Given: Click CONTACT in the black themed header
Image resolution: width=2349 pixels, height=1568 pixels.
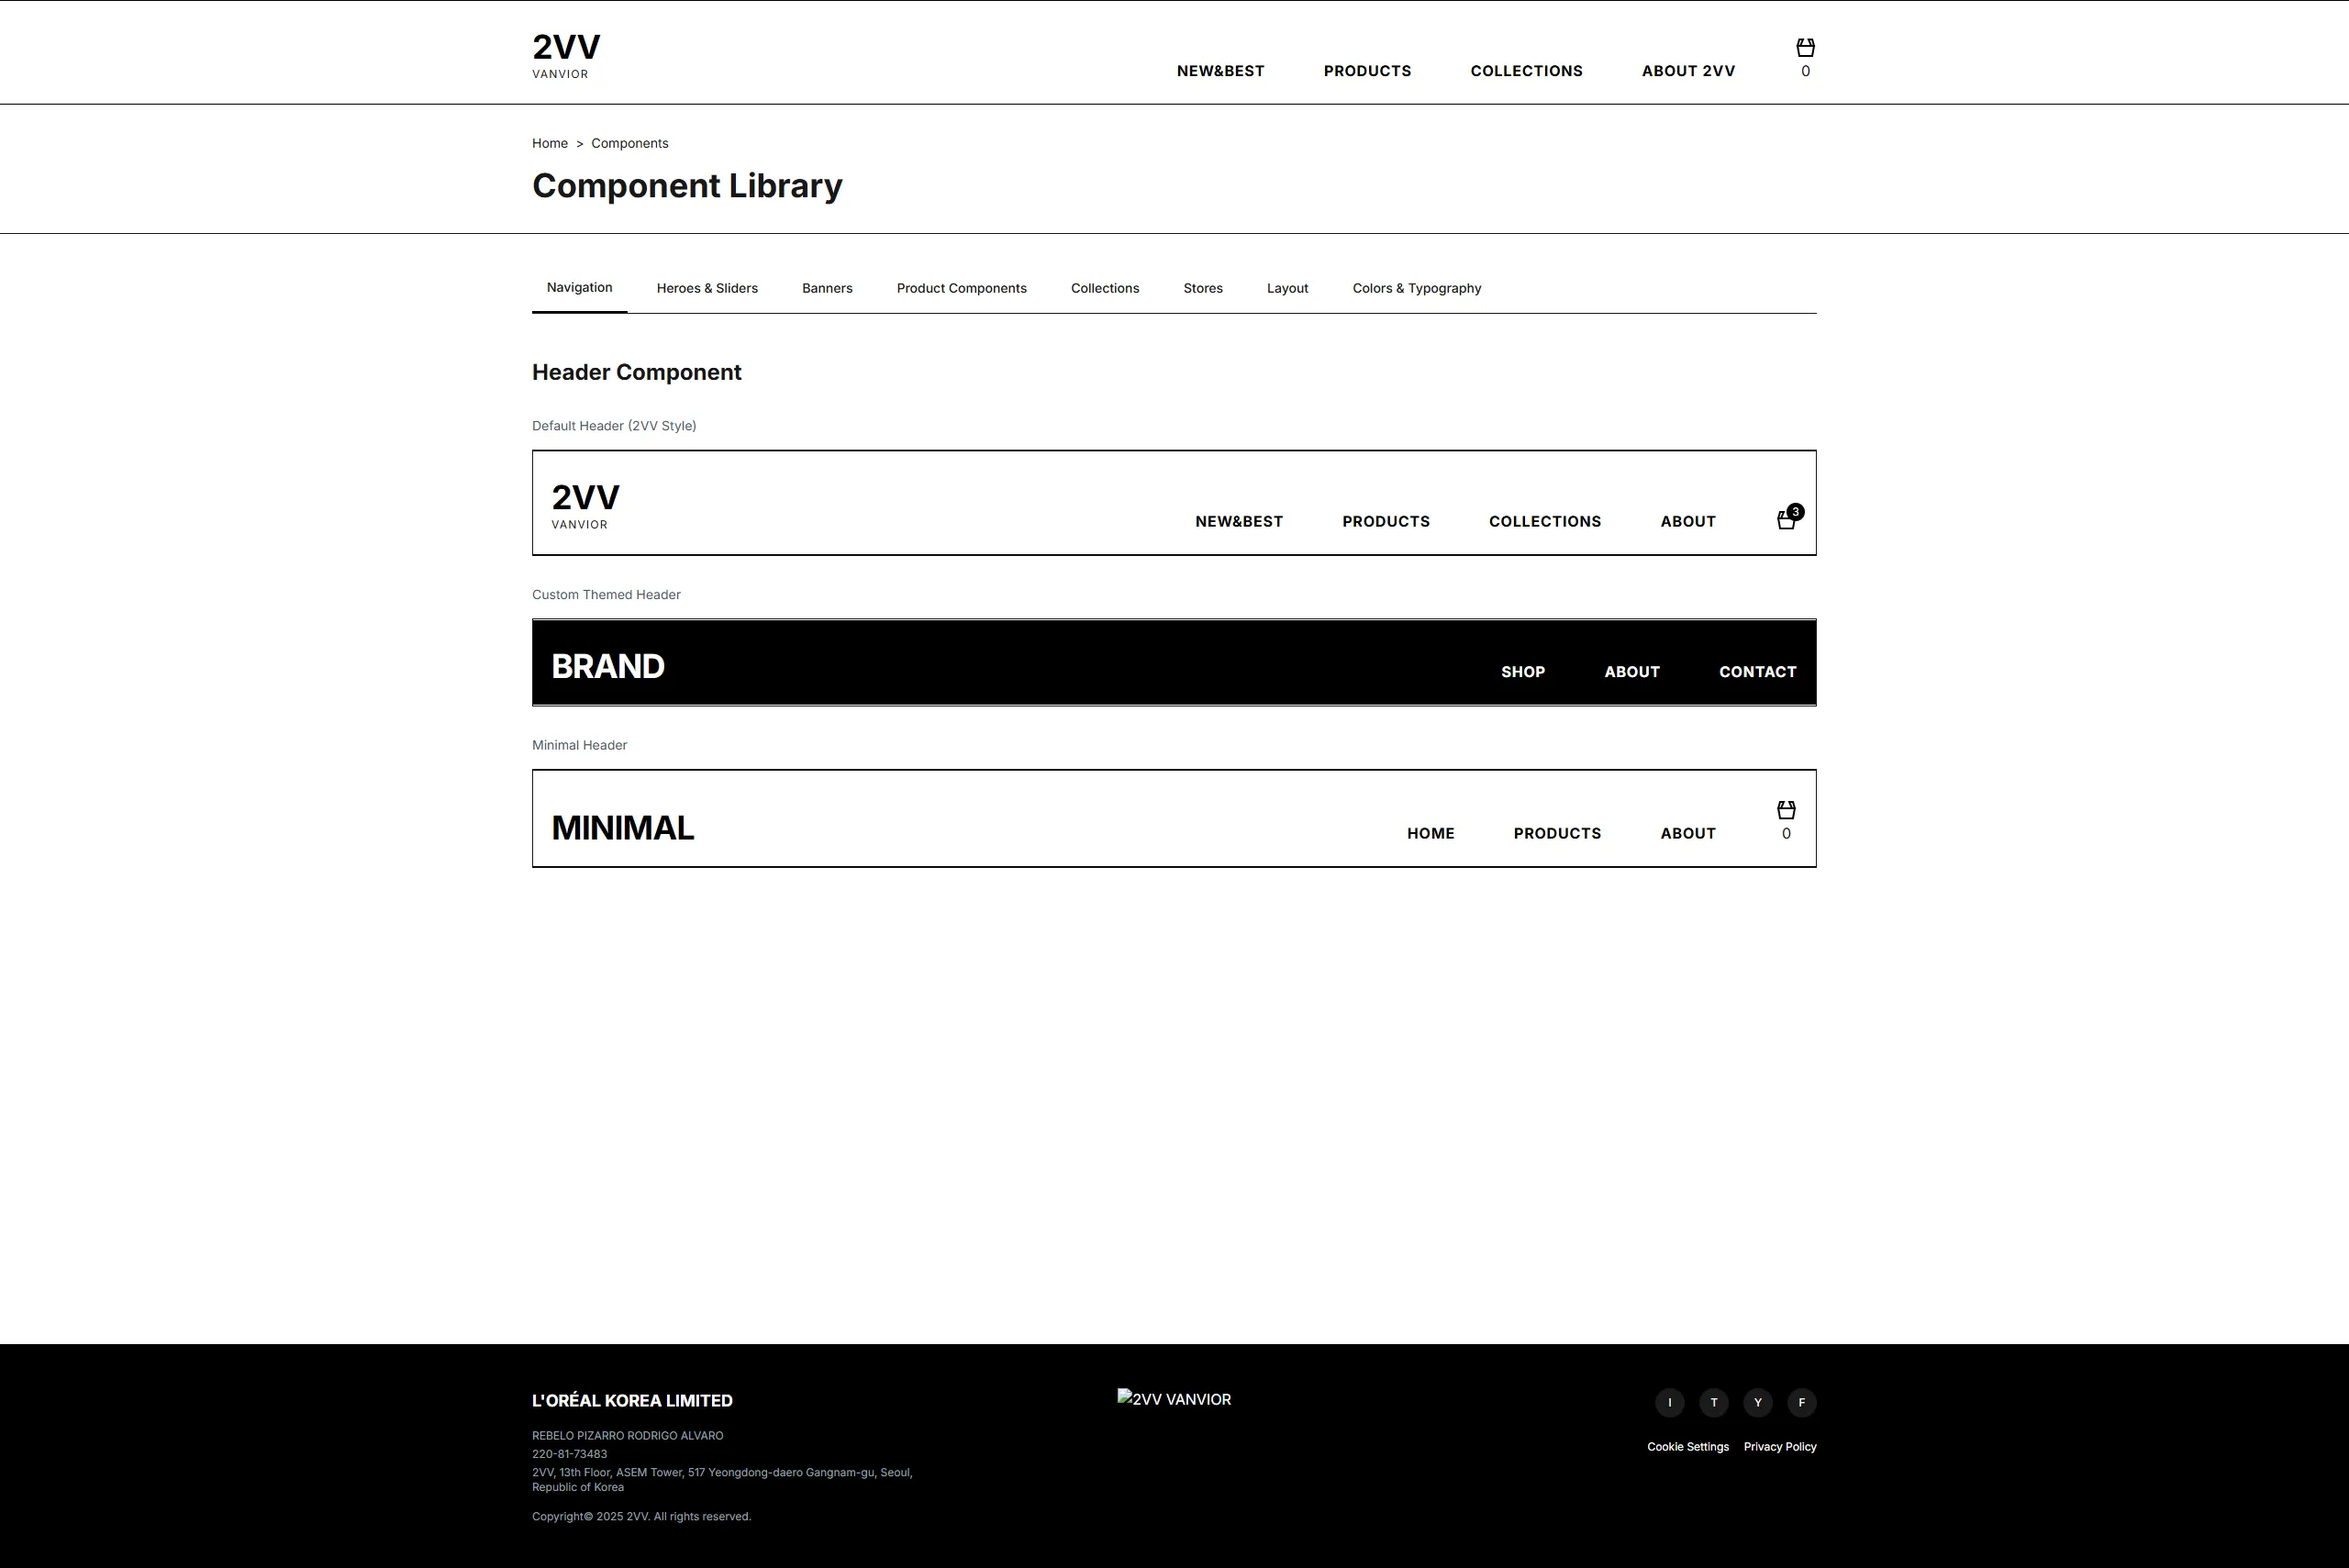Looking at the screenshot, I should tap(1758, 672).
